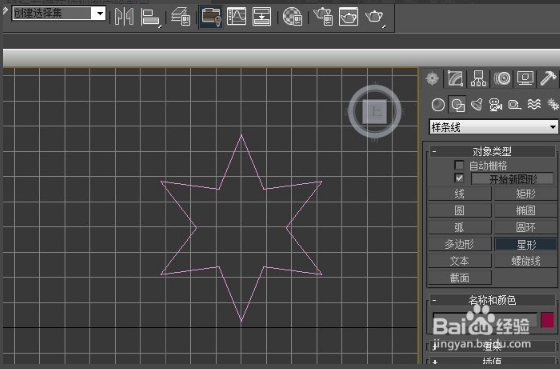Select the Systems gears icon

pyautogui.click(x=553, y=105)
